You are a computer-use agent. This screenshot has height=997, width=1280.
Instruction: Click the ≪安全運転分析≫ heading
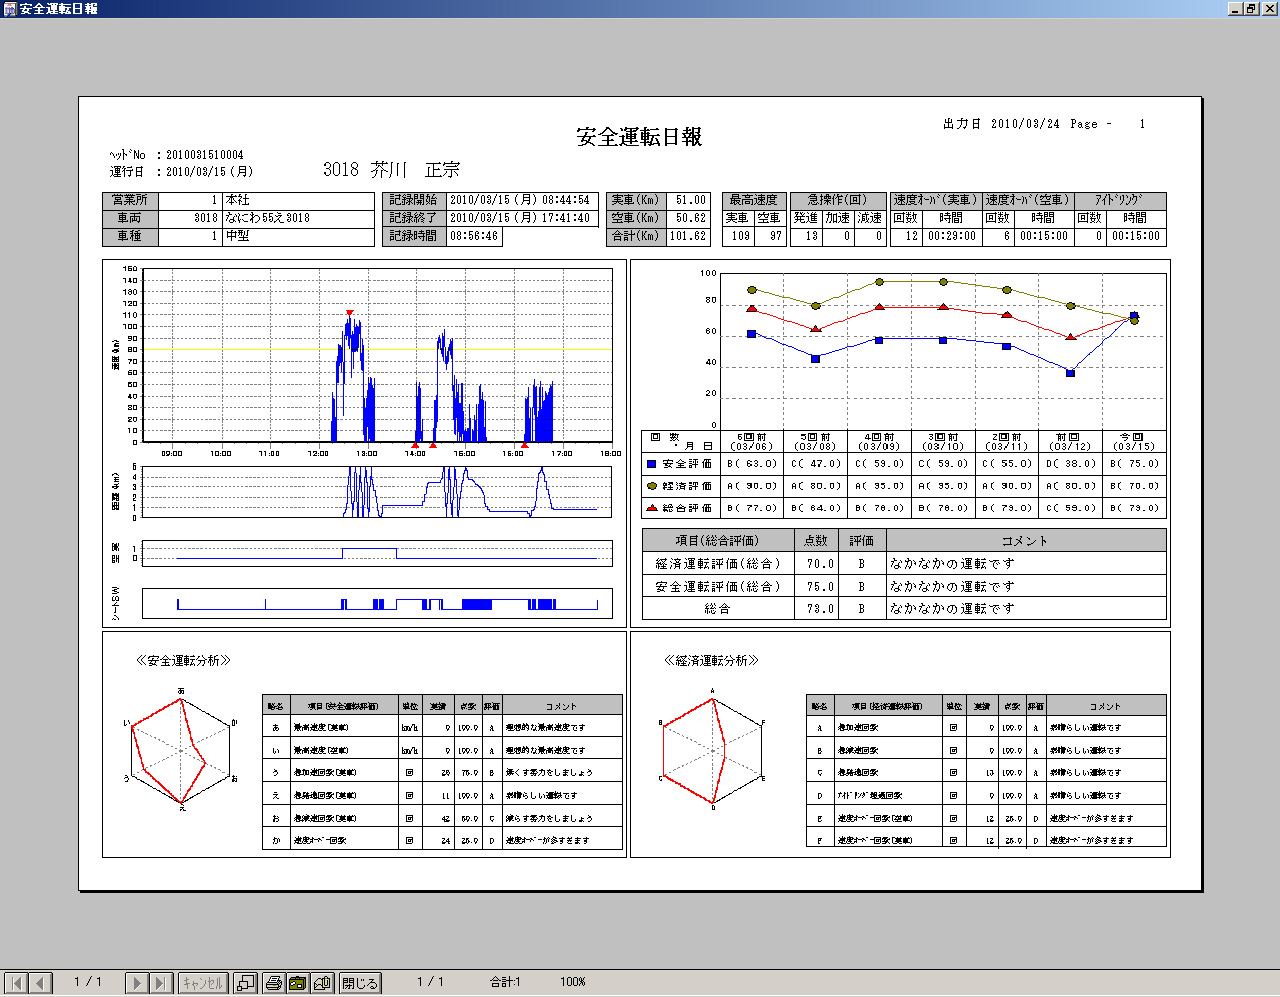point(184,661)
